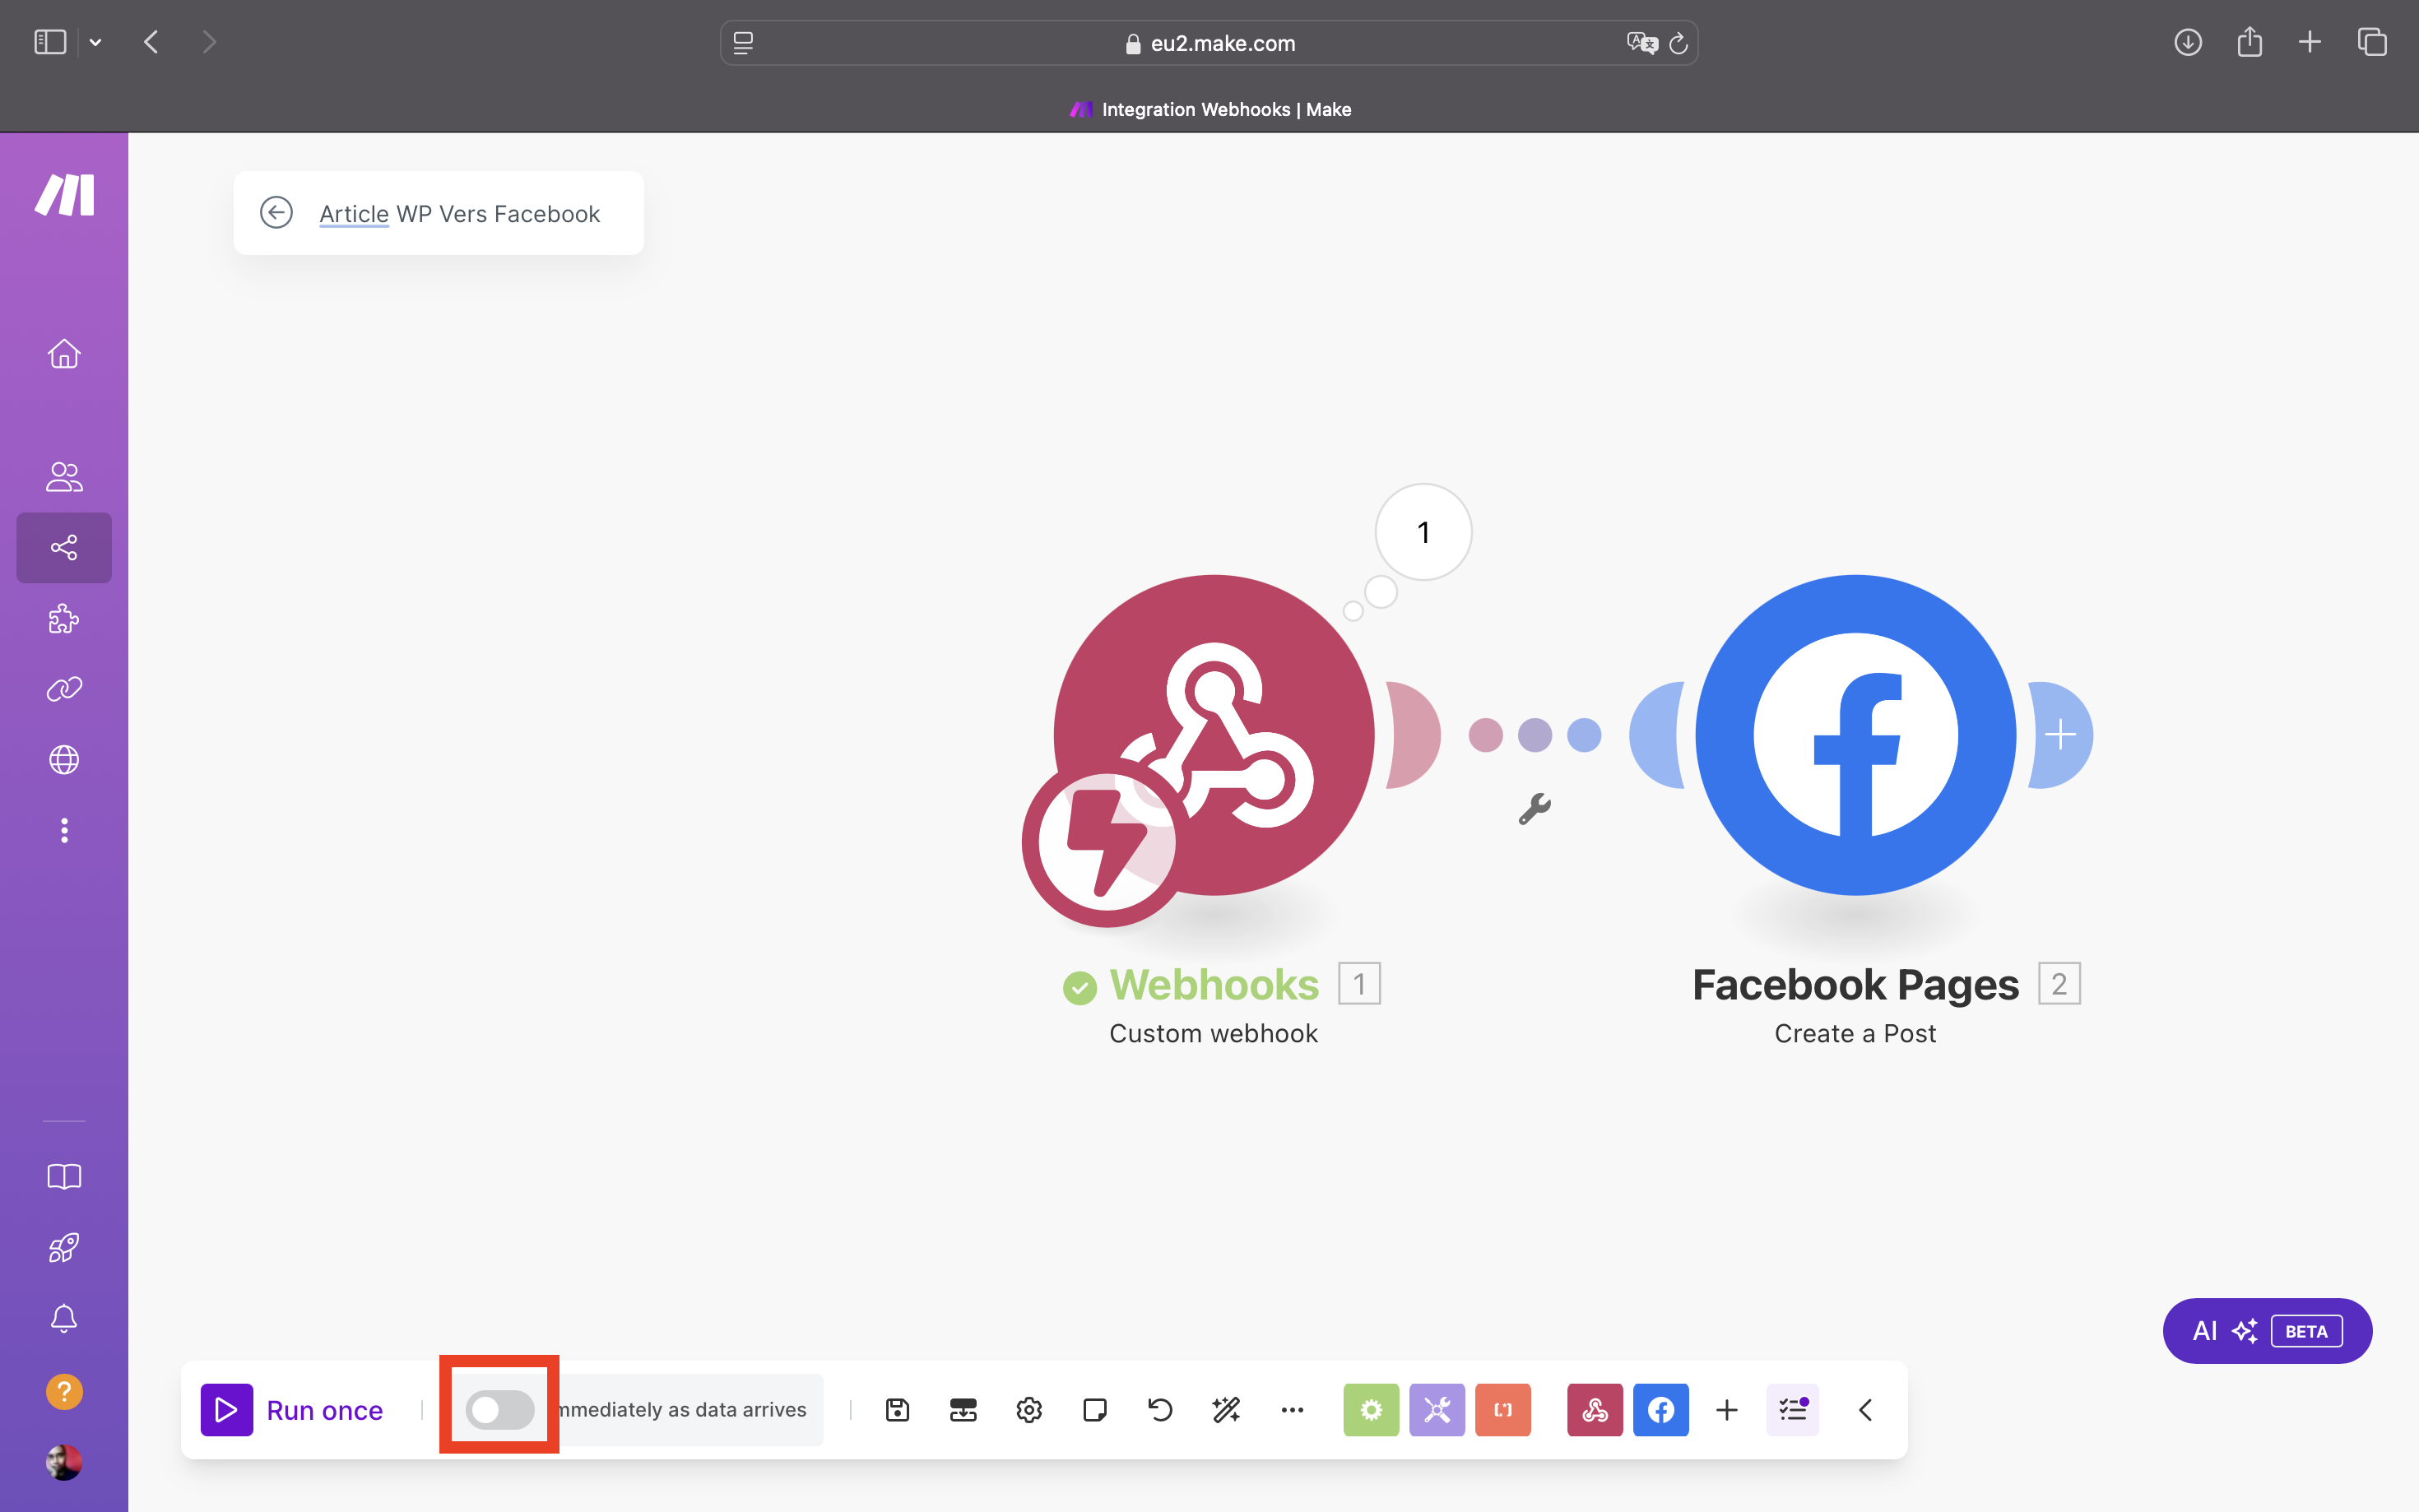Open the Safari page menu reader icon
2419x1512 pixels.
click(x=743, y=43)
